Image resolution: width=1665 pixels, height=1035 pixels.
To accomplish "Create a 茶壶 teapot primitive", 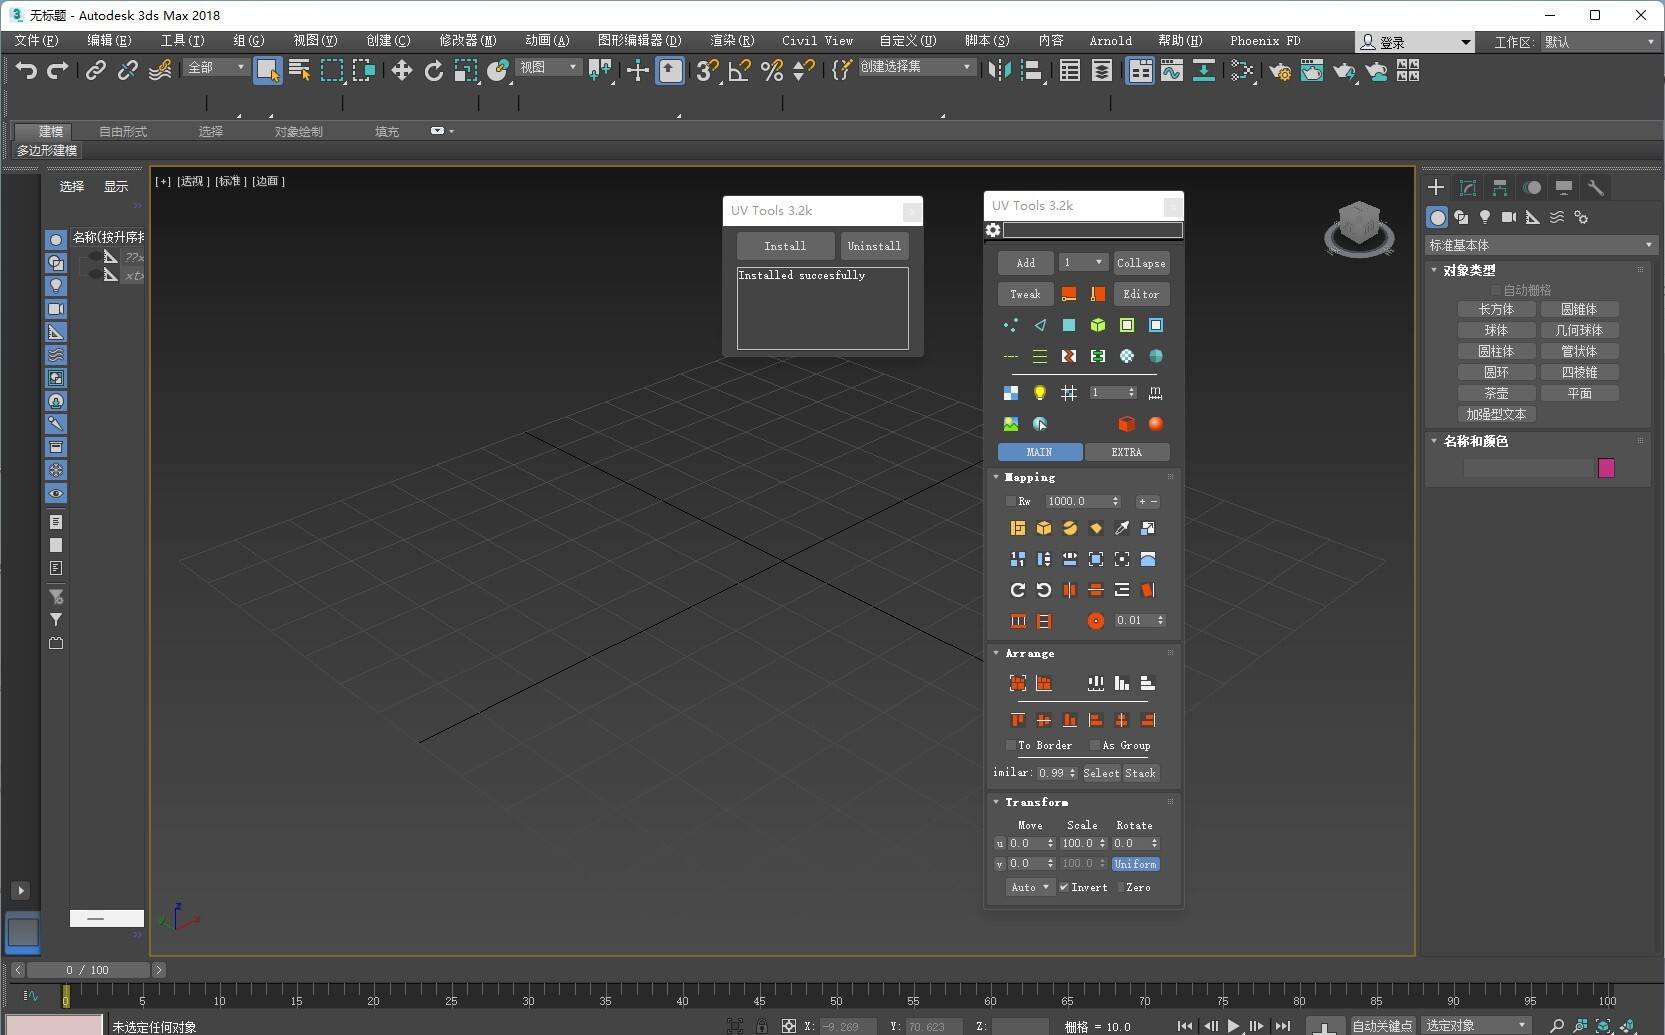I will tap(1496, 393).
